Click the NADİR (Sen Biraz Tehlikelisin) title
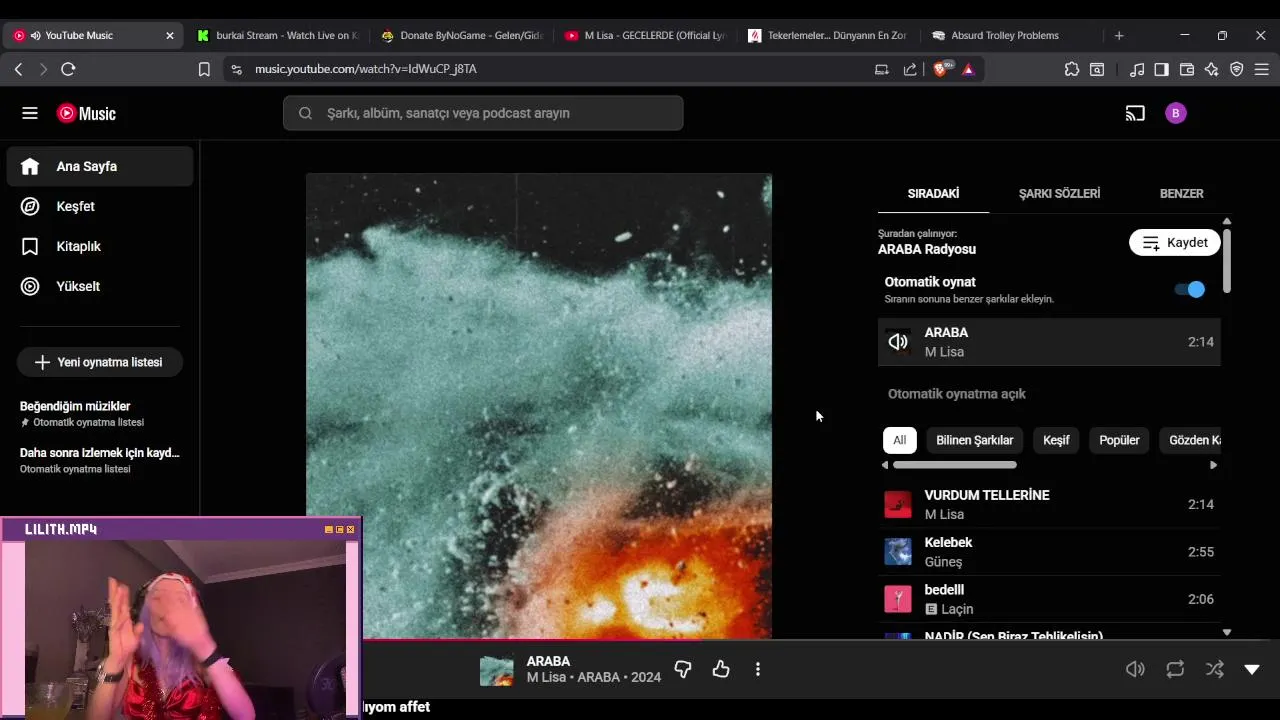This screenshot has height=720, width=1280. click(x=1013, y=635)
